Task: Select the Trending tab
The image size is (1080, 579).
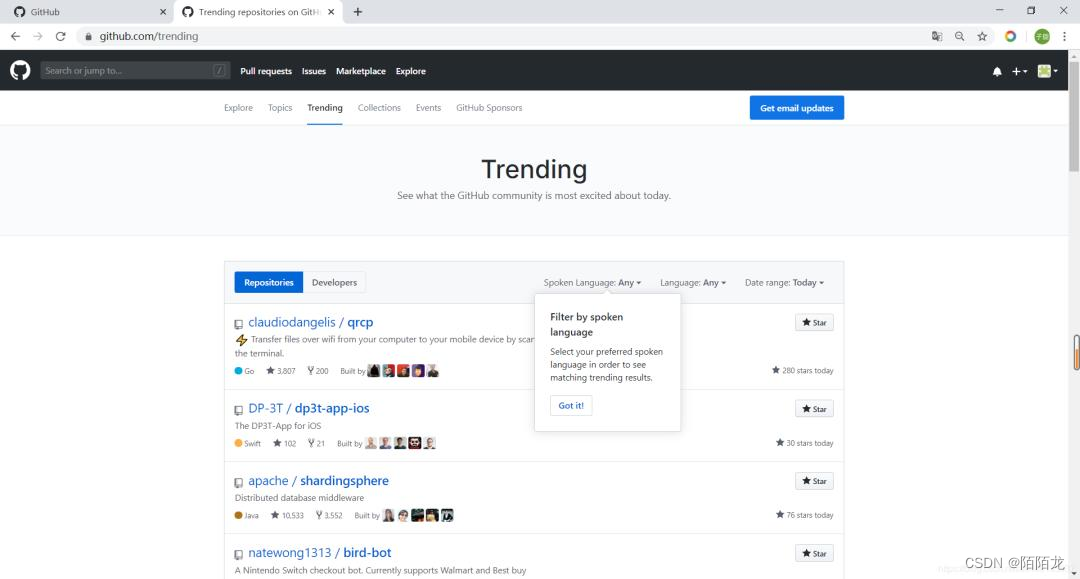Action: (324, 107)
